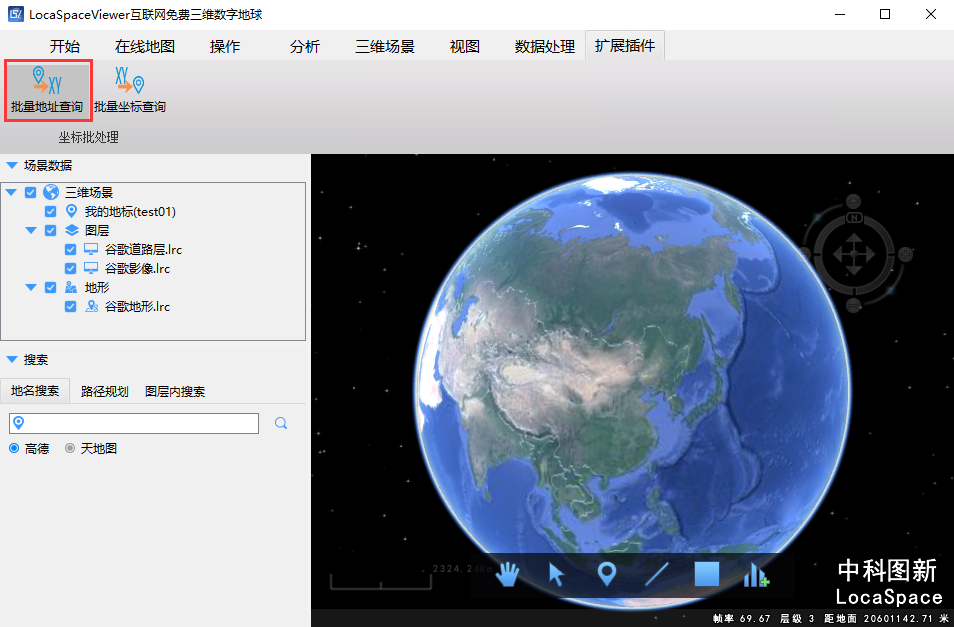
Task: Choose the placemark pin tool
Action: pos(606,574)
